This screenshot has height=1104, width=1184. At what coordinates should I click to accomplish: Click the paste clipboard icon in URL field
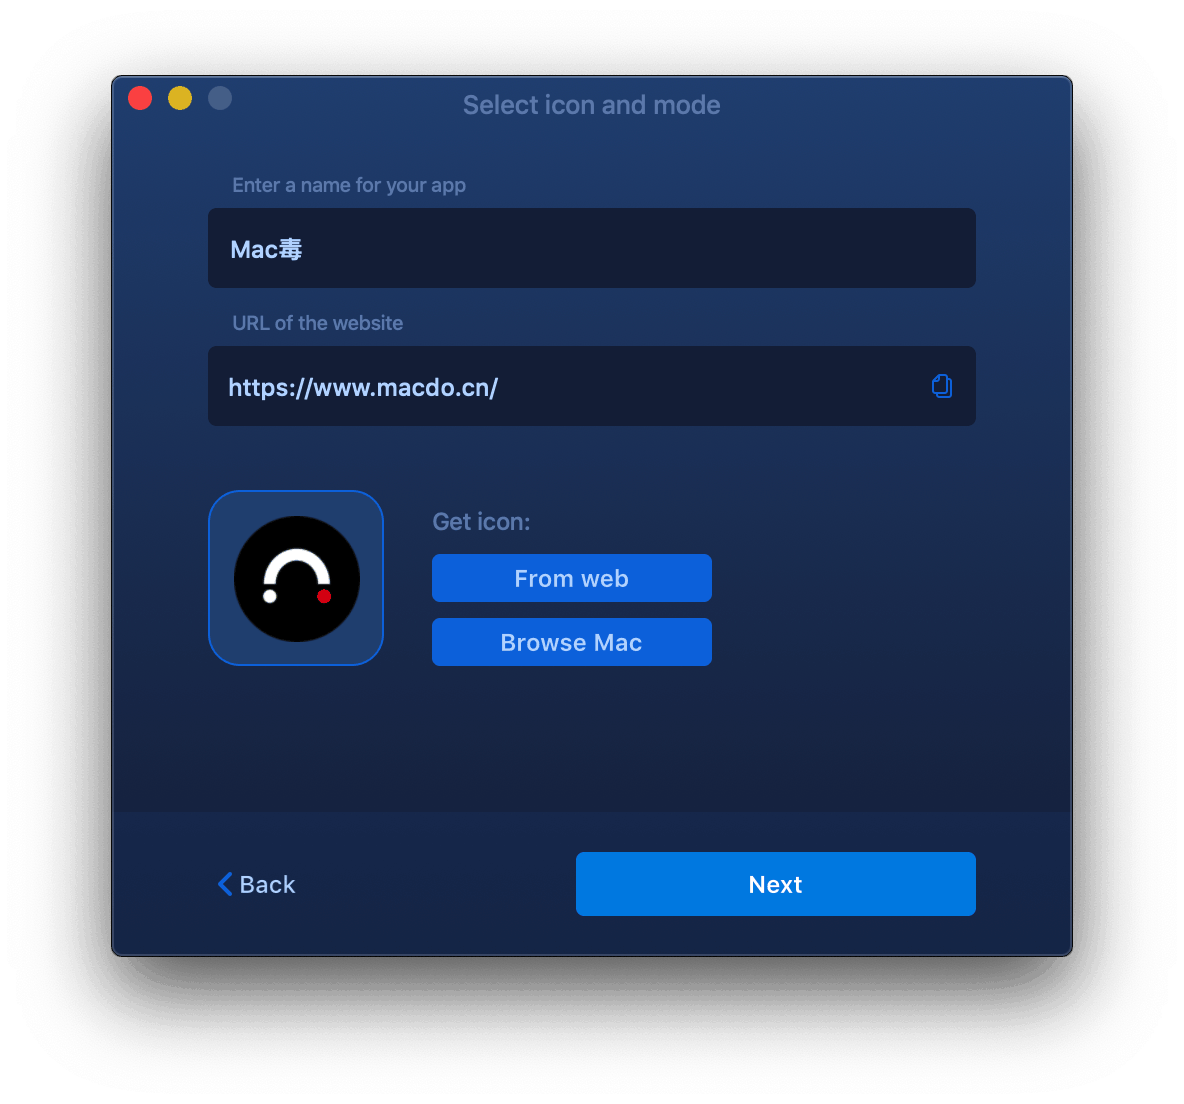pyautogui.click(x=942, y=386)
